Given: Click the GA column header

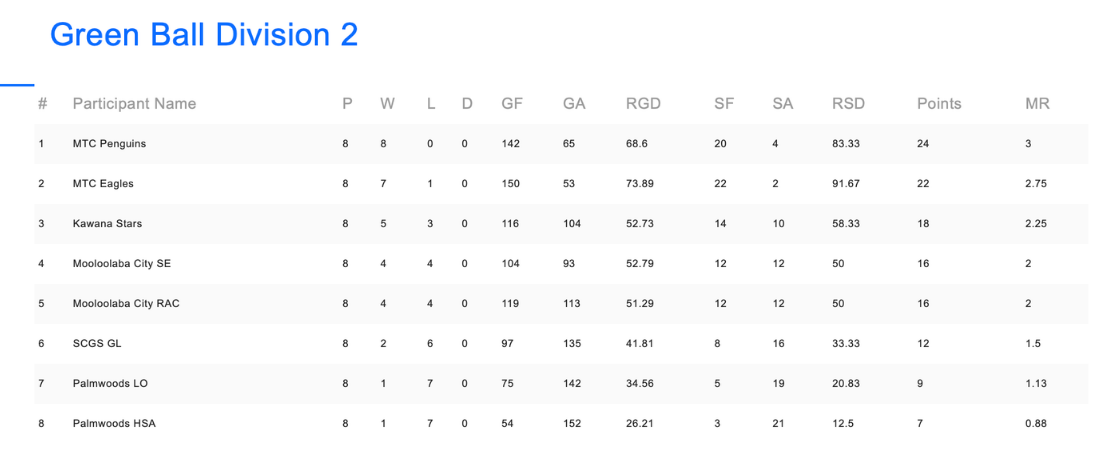Looking at the screenshot, I should tap(574, 104).
